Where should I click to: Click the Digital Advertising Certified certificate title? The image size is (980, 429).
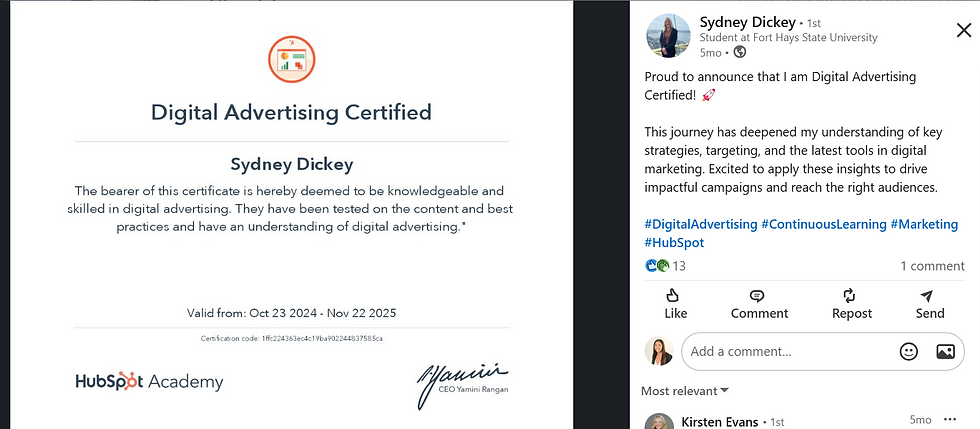[x=291, y=113]
